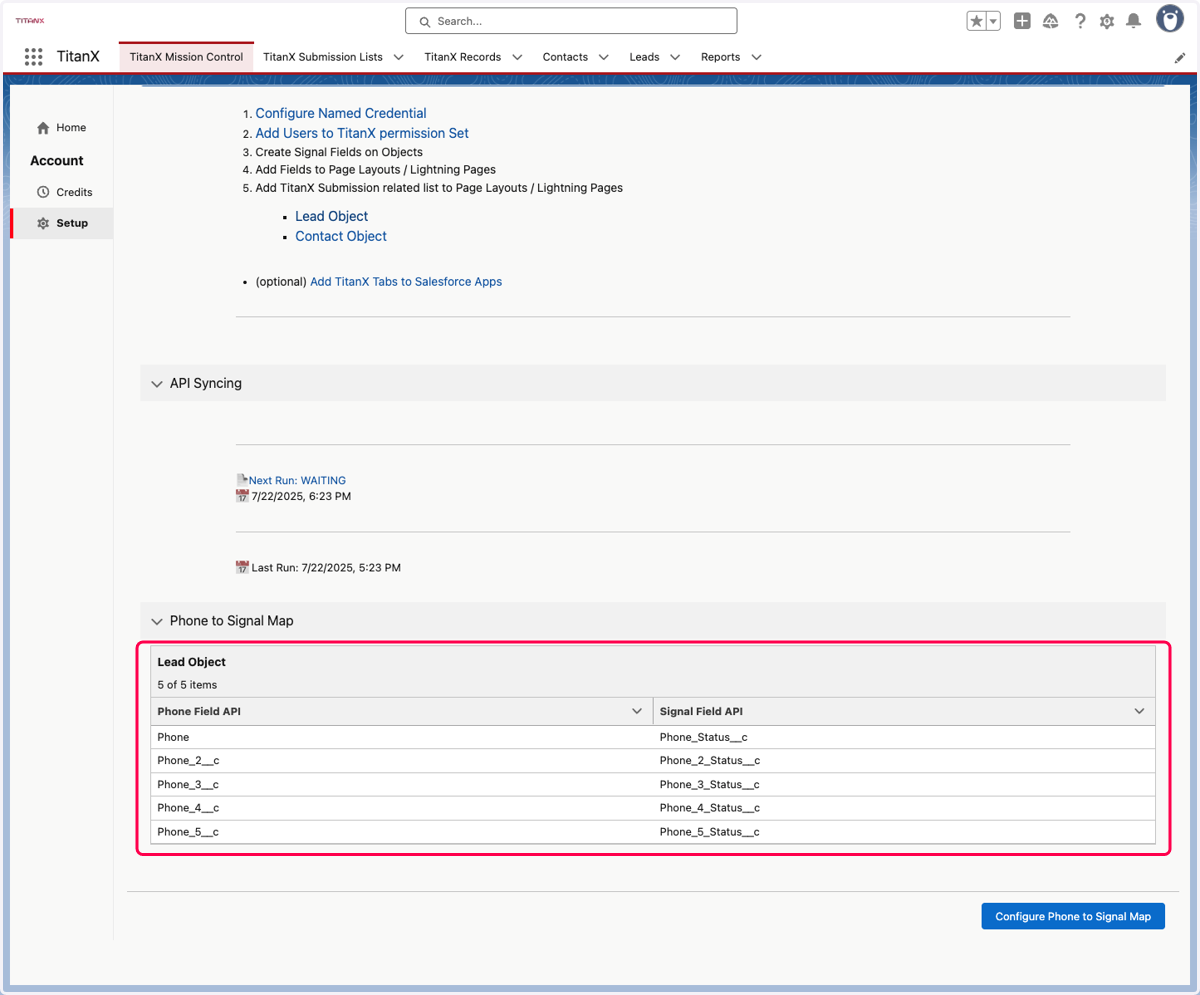Select the Phone_5__c cell
The image size is (1200, 995).
tap(402, 832)
